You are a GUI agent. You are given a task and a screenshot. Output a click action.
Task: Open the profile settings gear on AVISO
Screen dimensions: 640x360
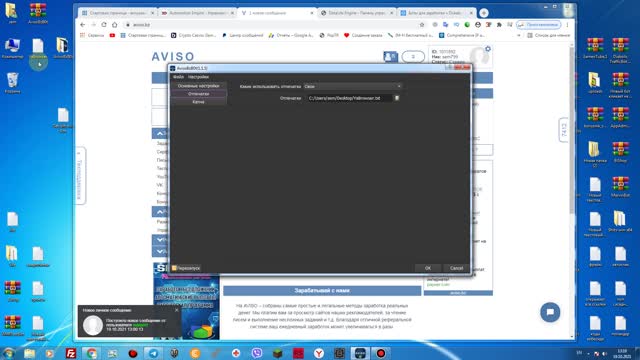pyautogui.click(x=488, y=49)
